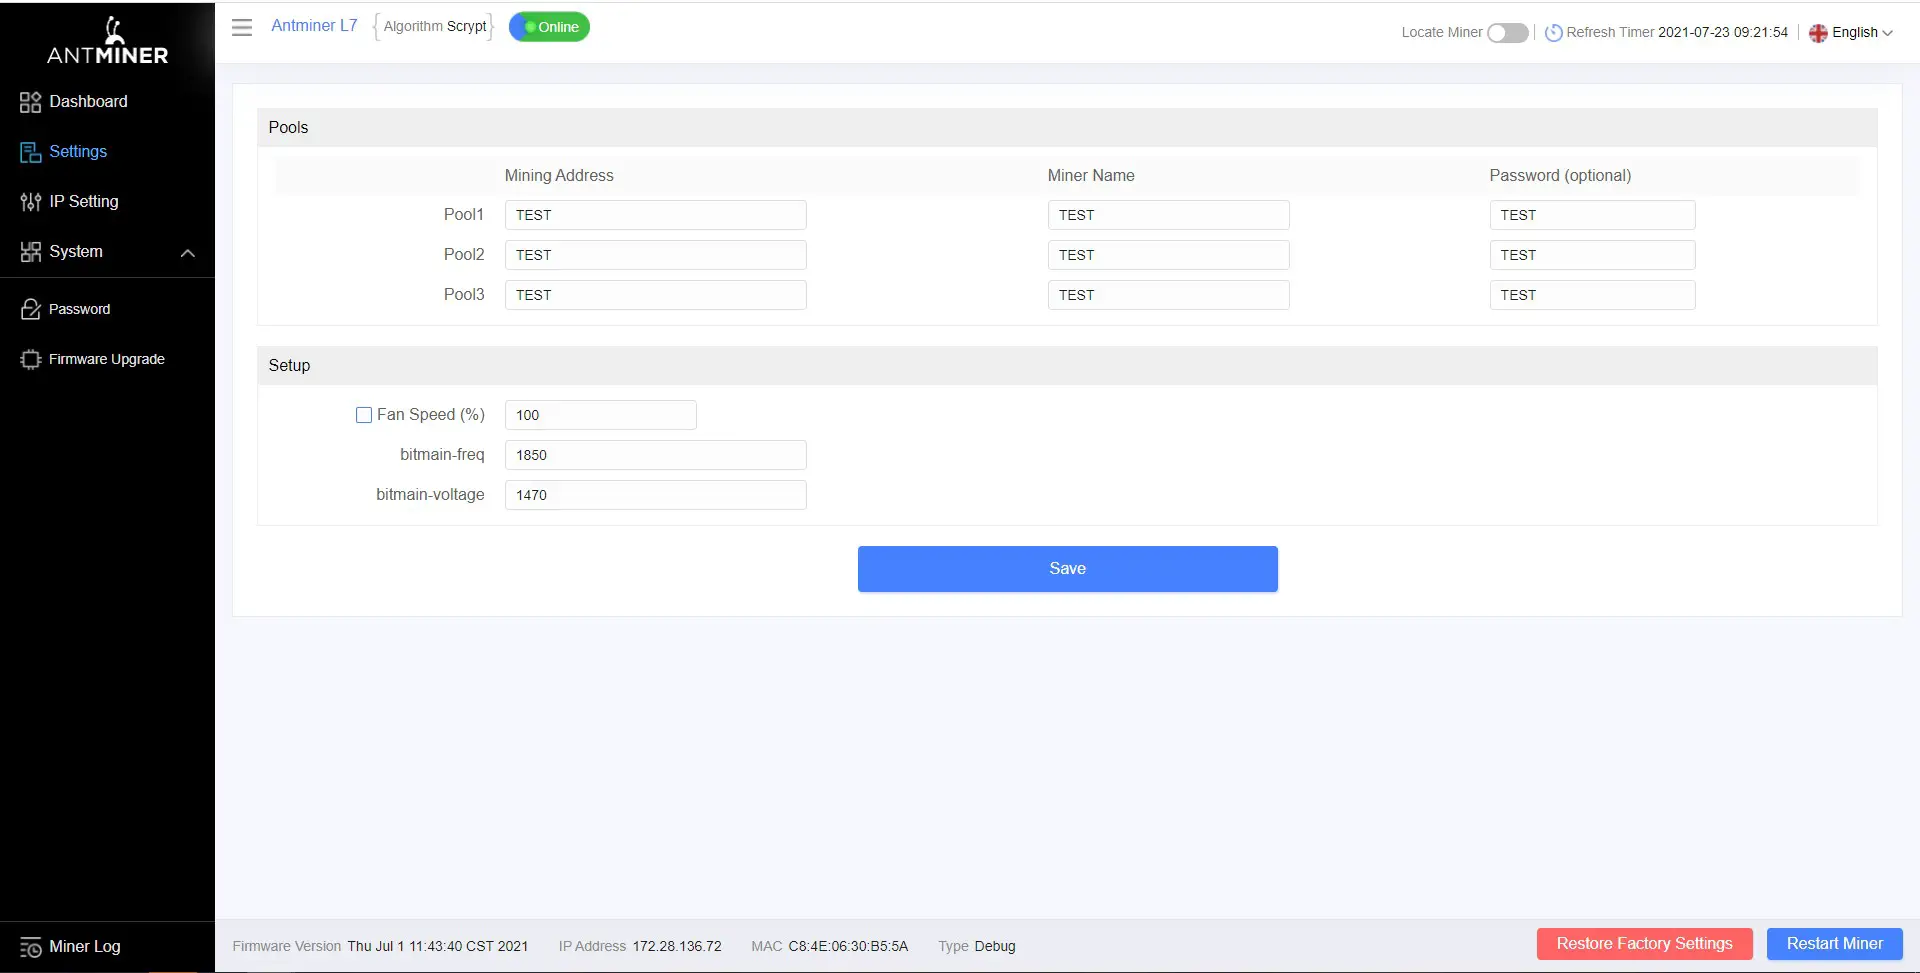The height and width of the screenshot is (973, 1920).
Task: Focus the Pool1 Password field
Action: (x=1593, y=215)
